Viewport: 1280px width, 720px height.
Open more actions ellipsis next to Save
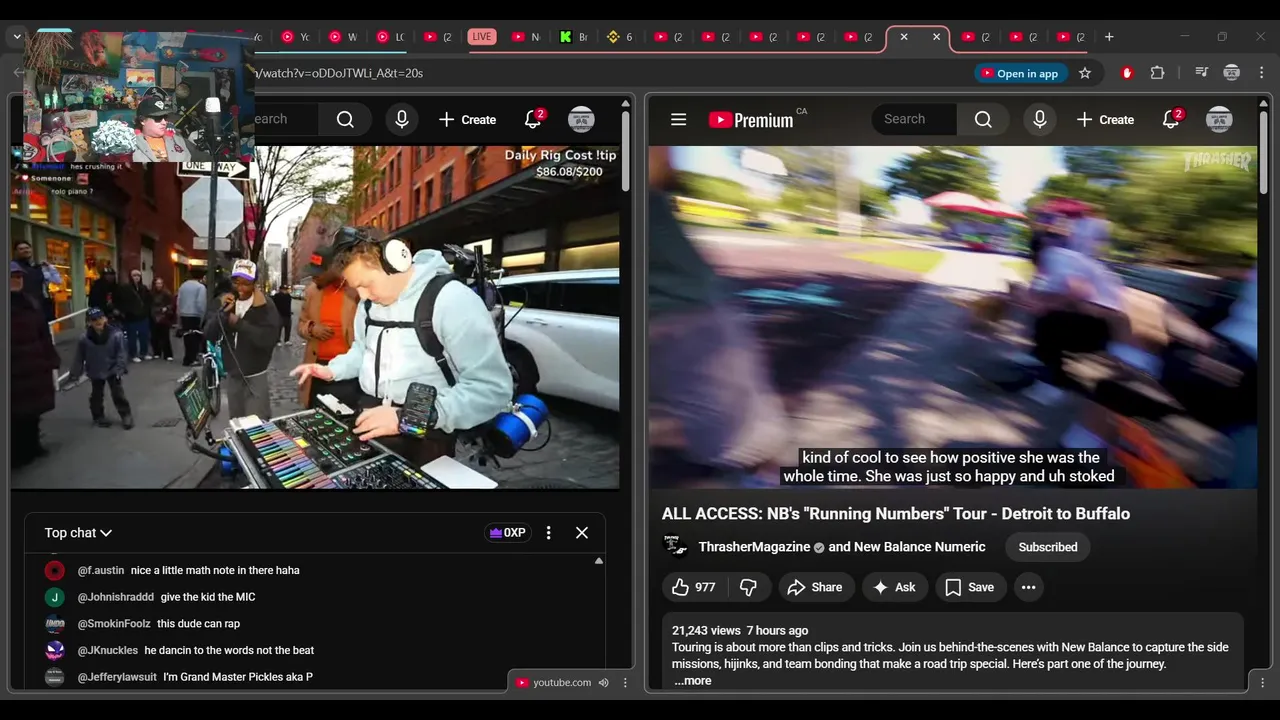pyautogui.click(x=1028, y=588)
